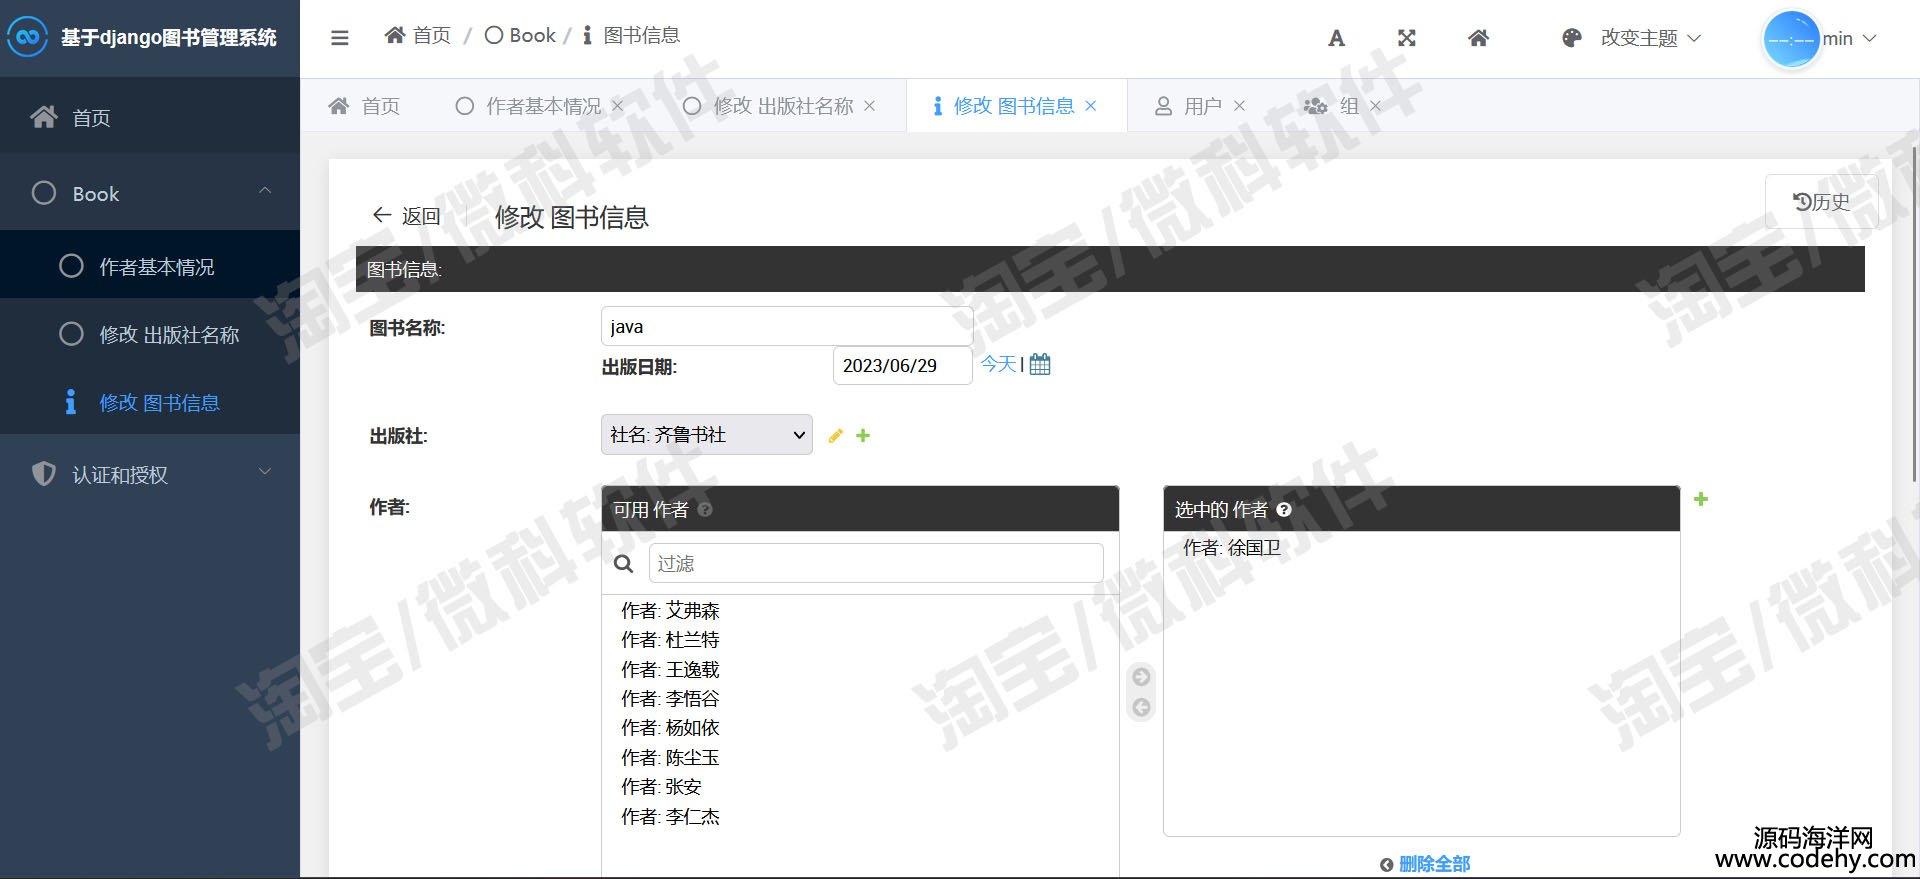Click the 今天 today link

coord(998,364)
